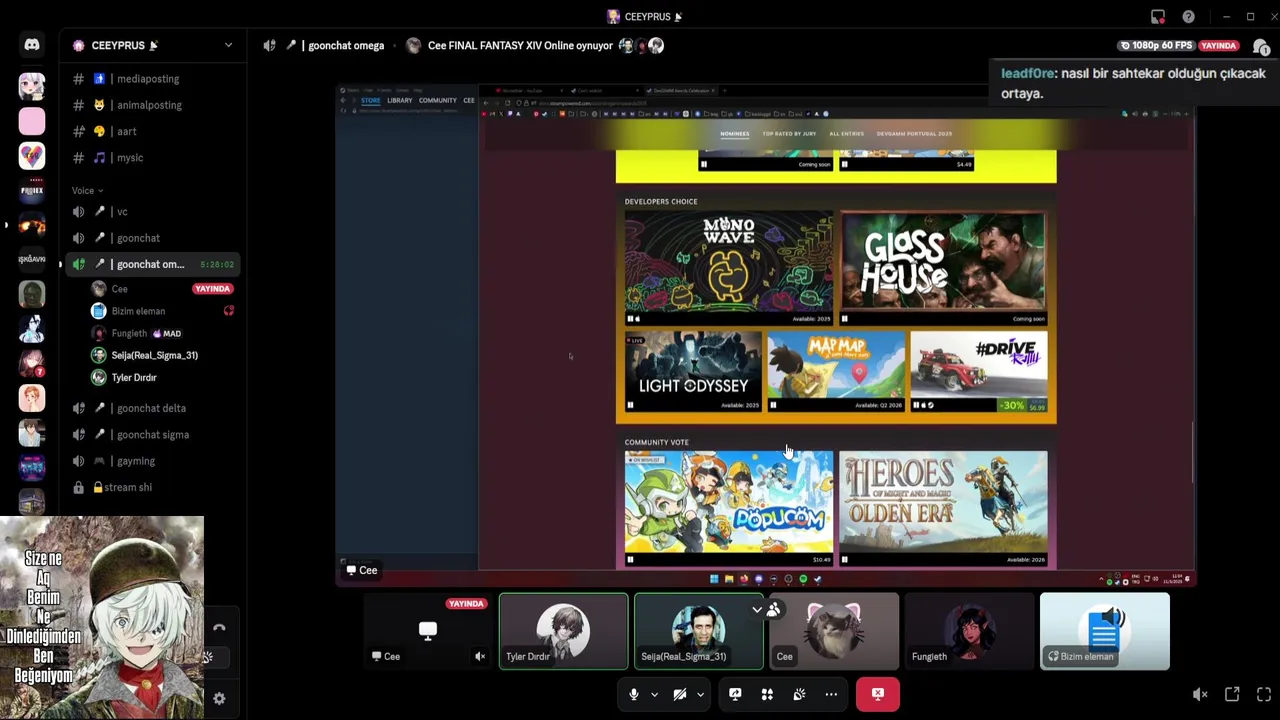Screen dimensions: 1280x720
Task: Click ALL ENTRIES tab in streamed page
Action: click(846, 134)
